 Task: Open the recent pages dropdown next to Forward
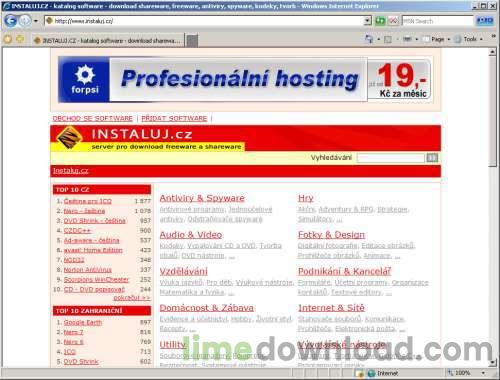[x=36, y=21]
